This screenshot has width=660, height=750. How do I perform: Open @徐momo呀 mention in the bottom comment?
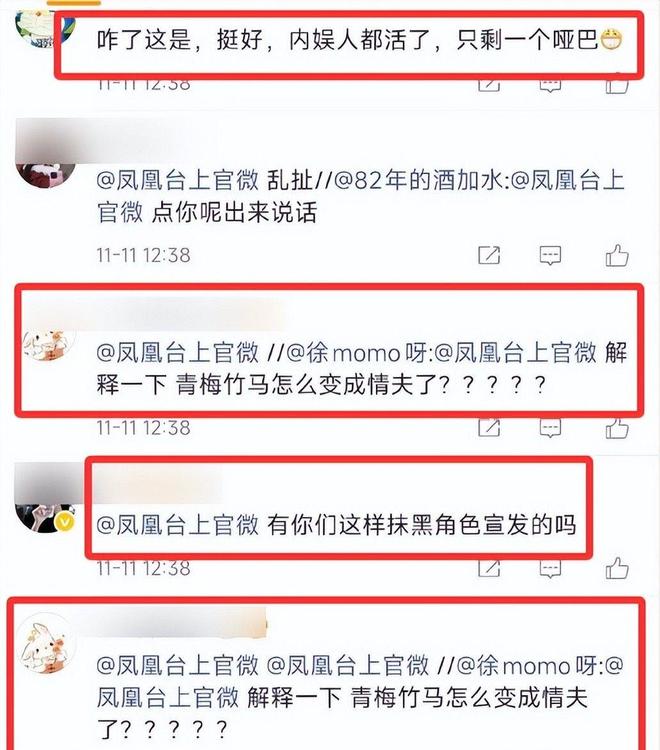tap(526, 666)
